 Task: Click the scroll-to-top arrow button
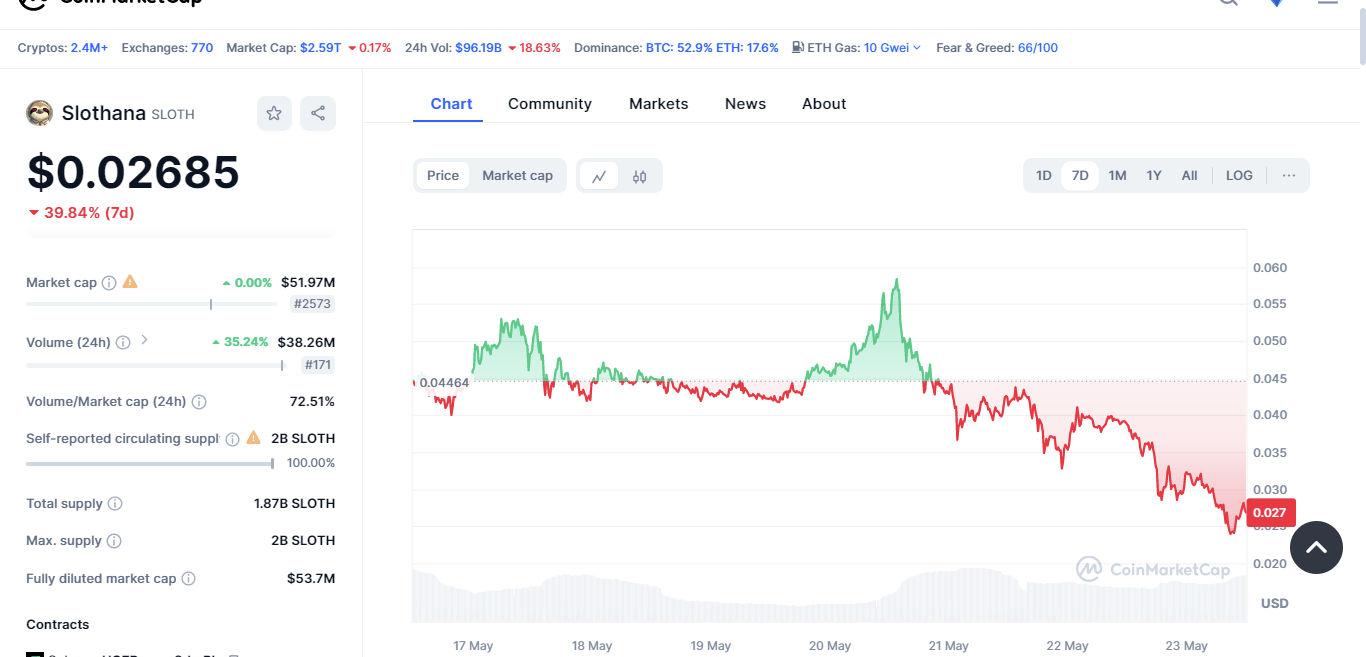click(1316, 547)
